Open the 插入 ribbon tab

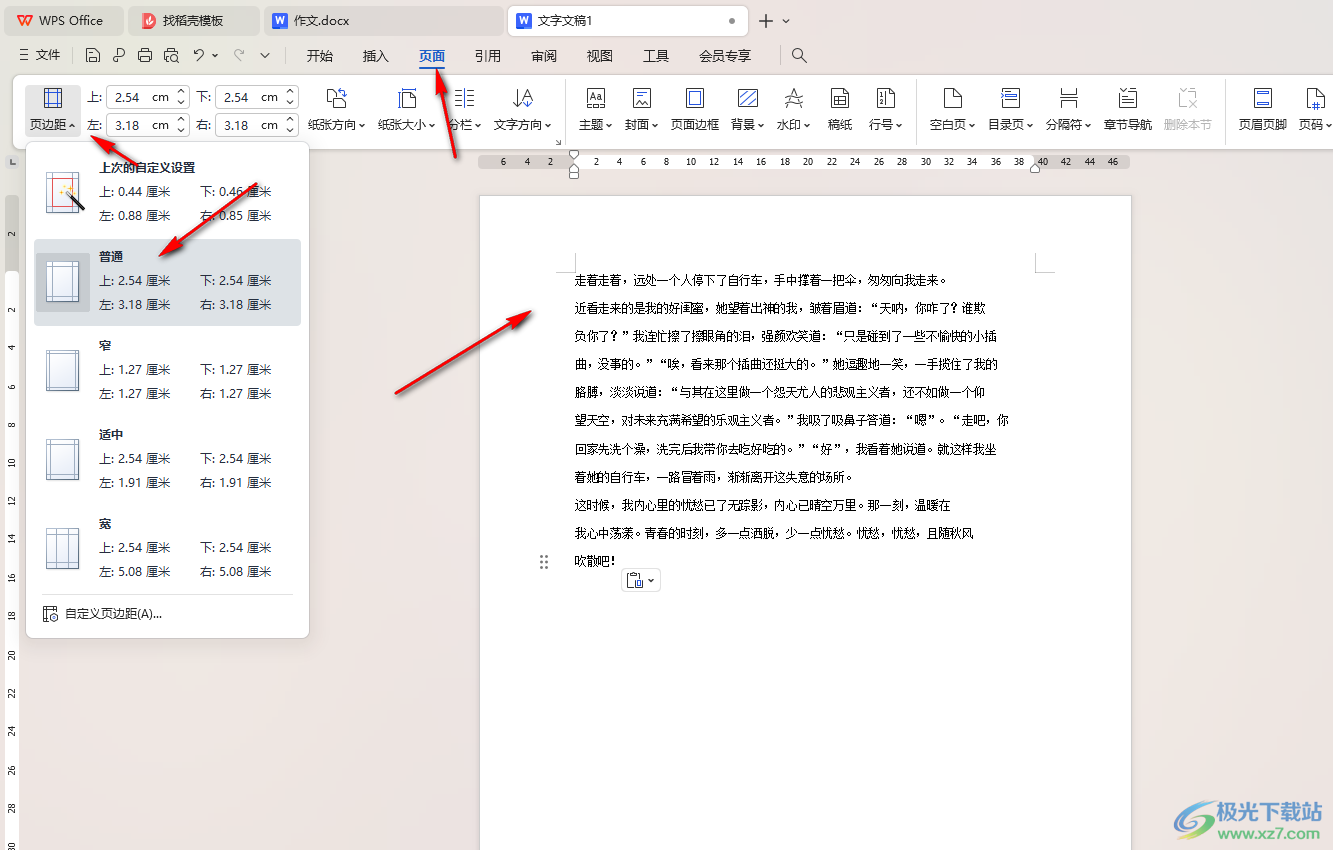[376, 56]
